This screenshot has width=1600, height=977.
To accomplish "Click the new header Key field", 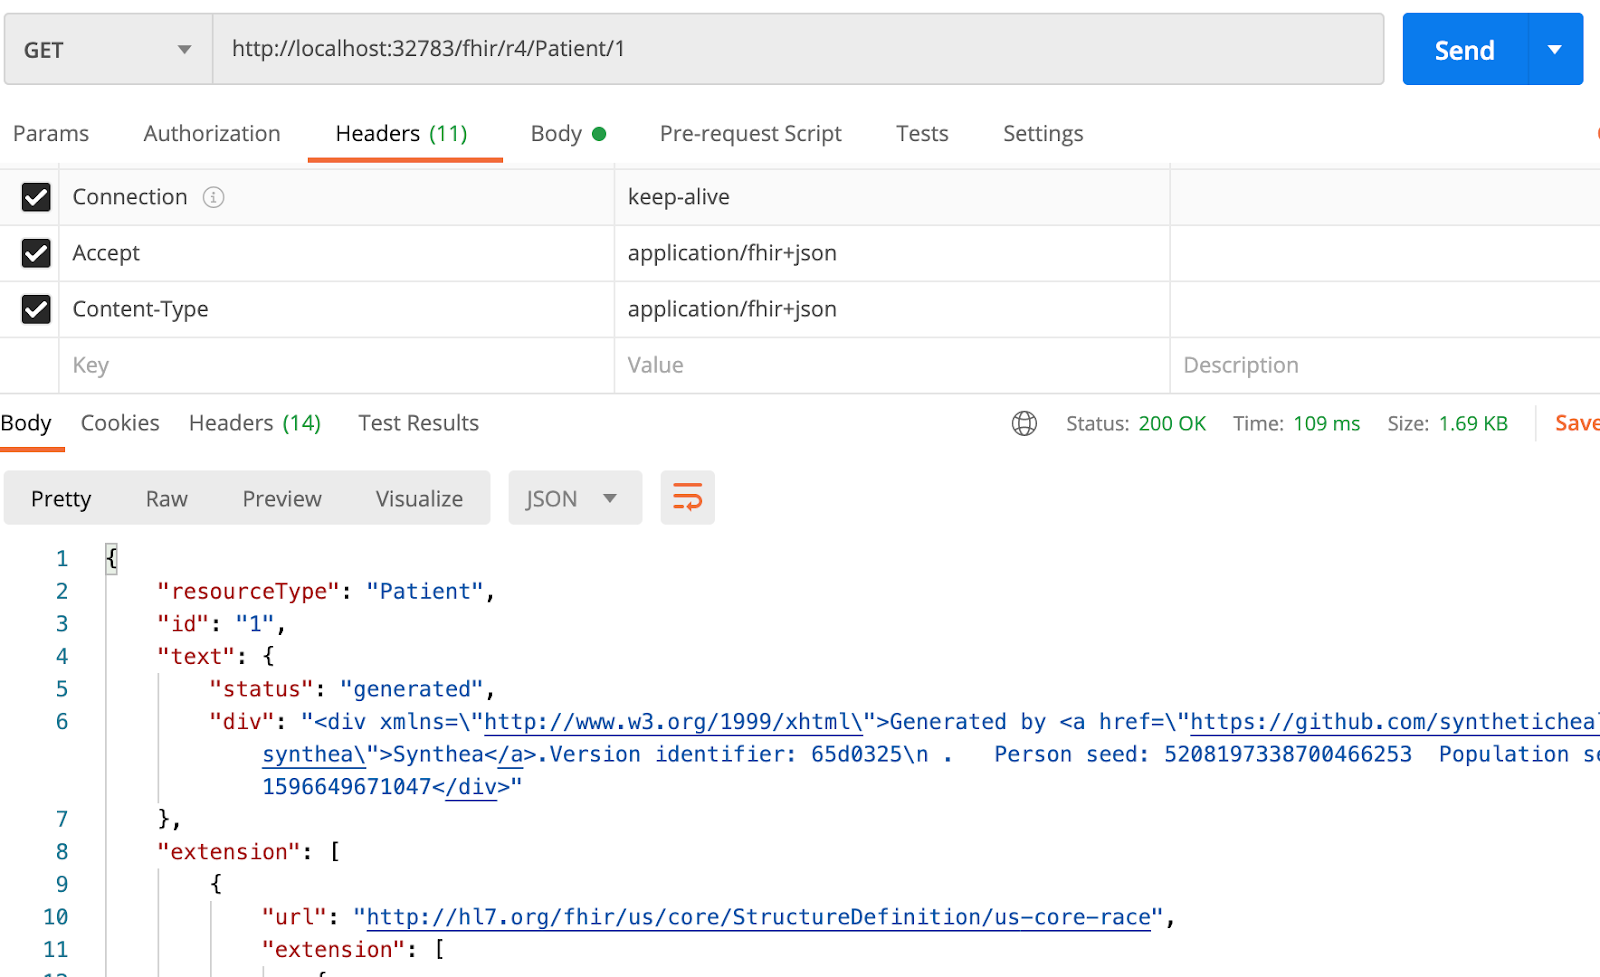I will tap(335, 365).
